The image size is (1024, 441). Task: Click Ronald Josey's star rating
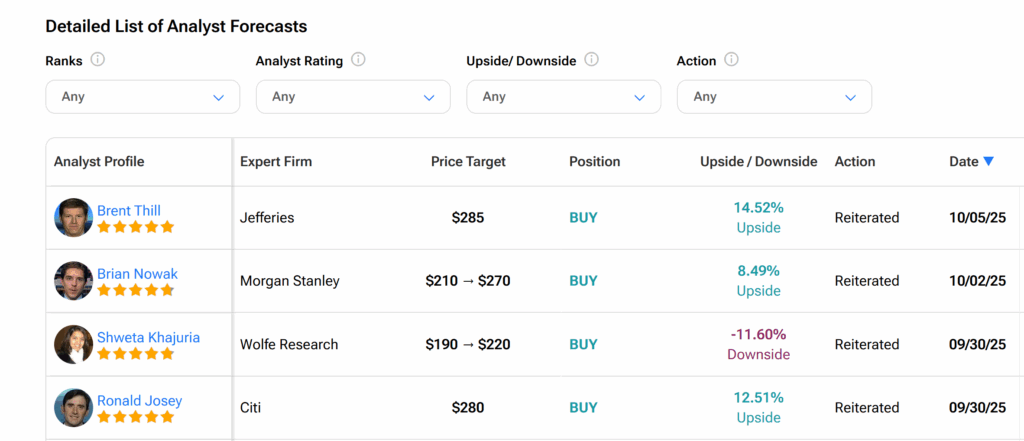click(135, 417)
